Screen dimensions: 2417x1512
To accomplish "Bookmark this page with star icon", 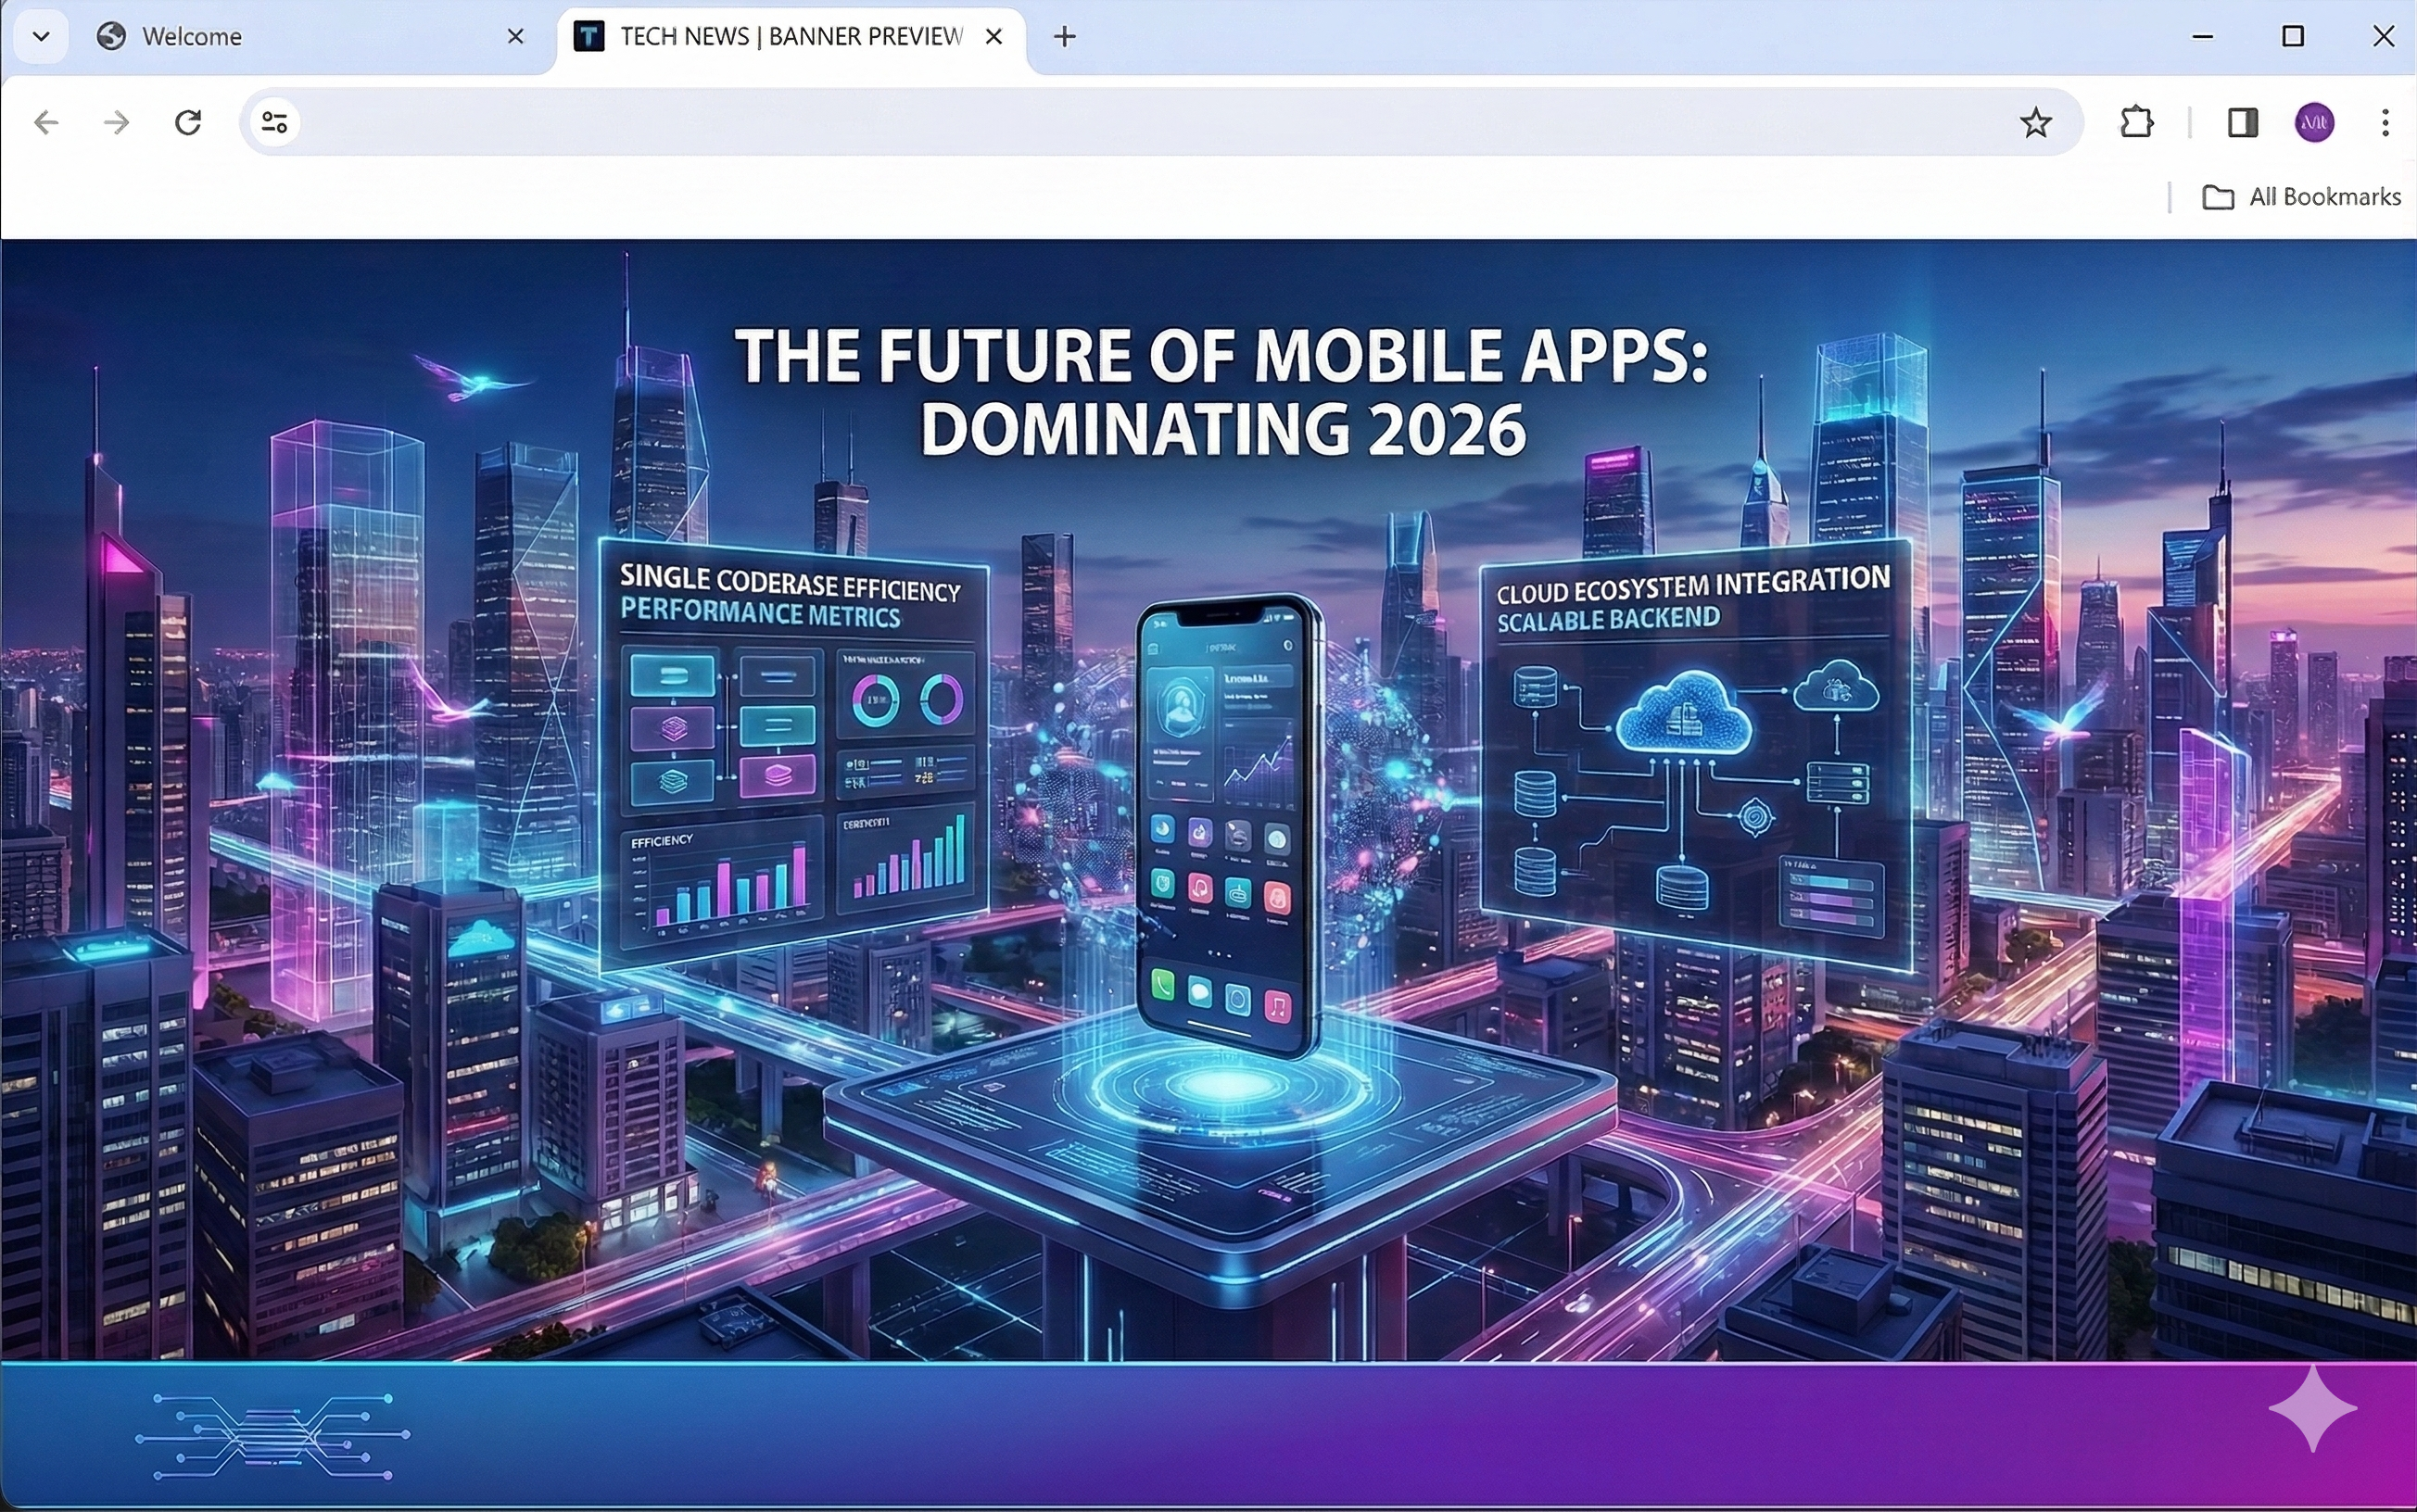I will pyautogui.click(x=2035, y=123).
